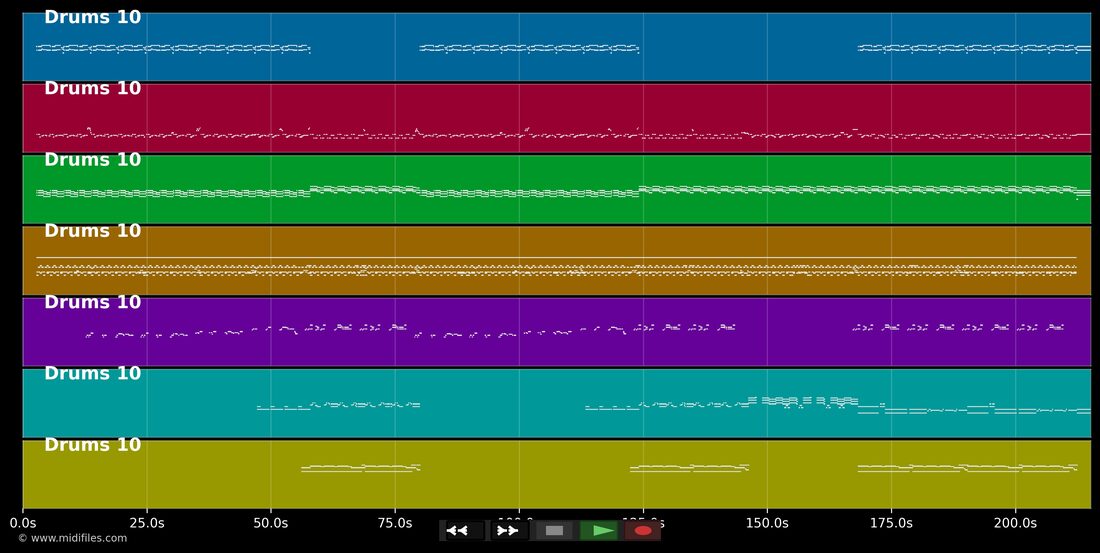Viewport: 1100px width, 553px height.
Task: Select the teal Drums 10 track
Action: (557, 403)
